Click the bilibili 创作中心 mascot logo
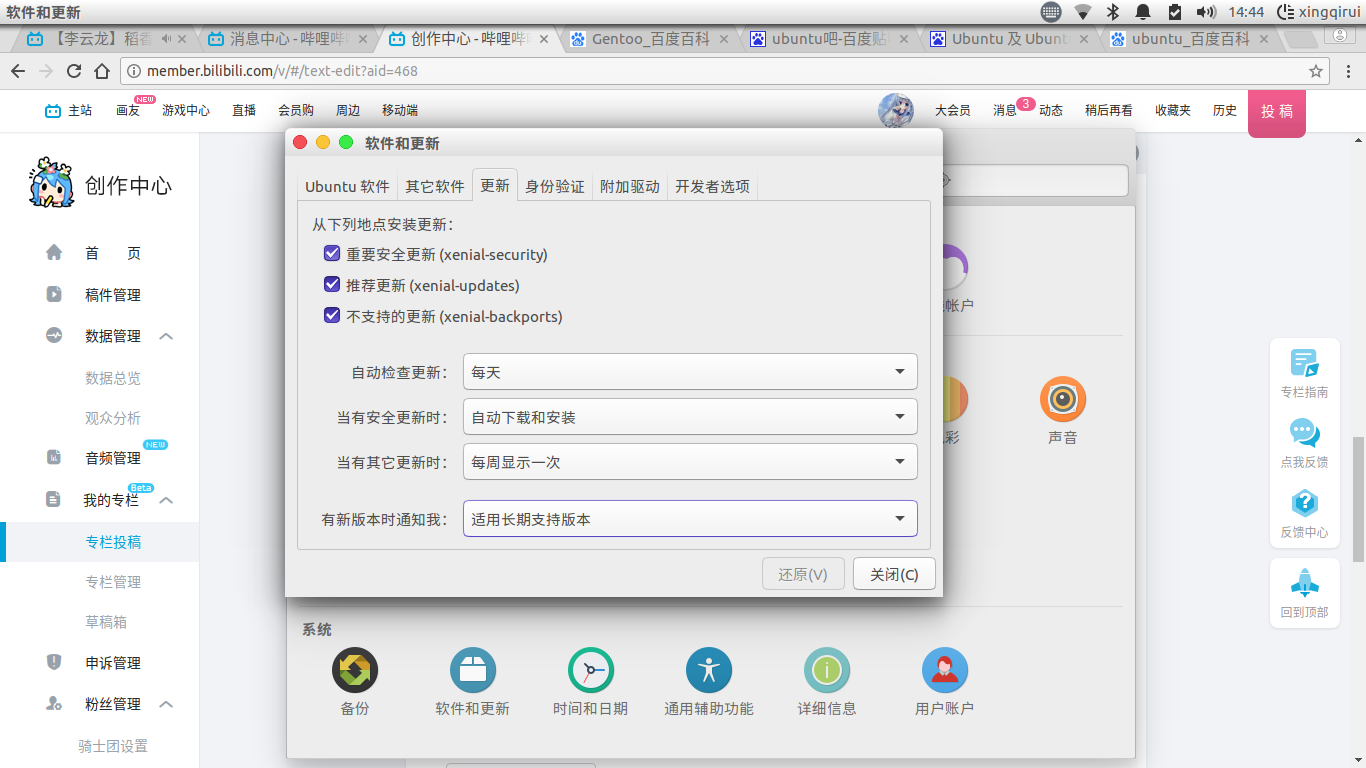 coord(52,182)
